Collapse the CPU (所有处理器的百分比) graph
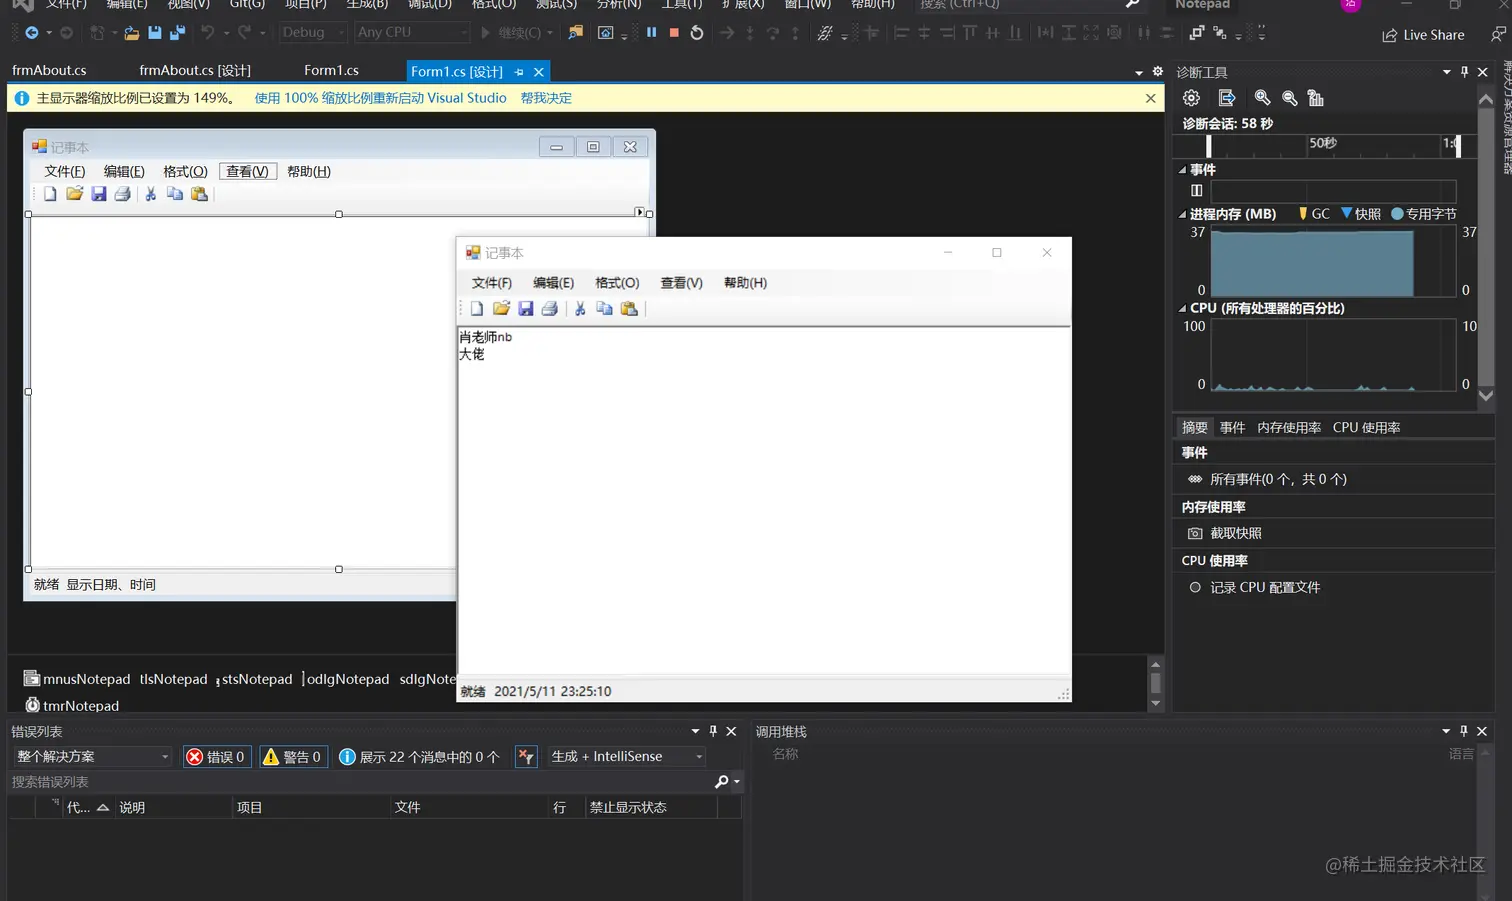1512x901 pixels. pos(1183,308)
